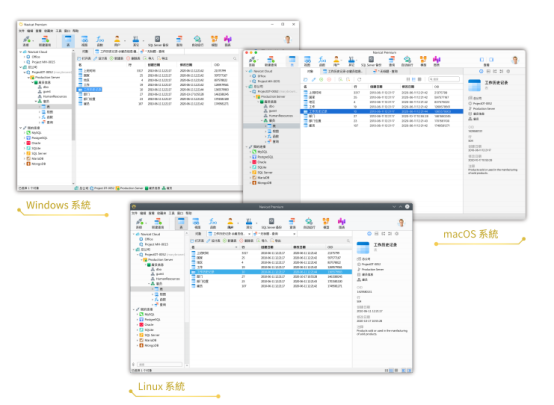Click New Table button in Linux window
Image resolution: width=554 pixels, height=405 pixels.
pyautogui.click(x=230, y=241)
